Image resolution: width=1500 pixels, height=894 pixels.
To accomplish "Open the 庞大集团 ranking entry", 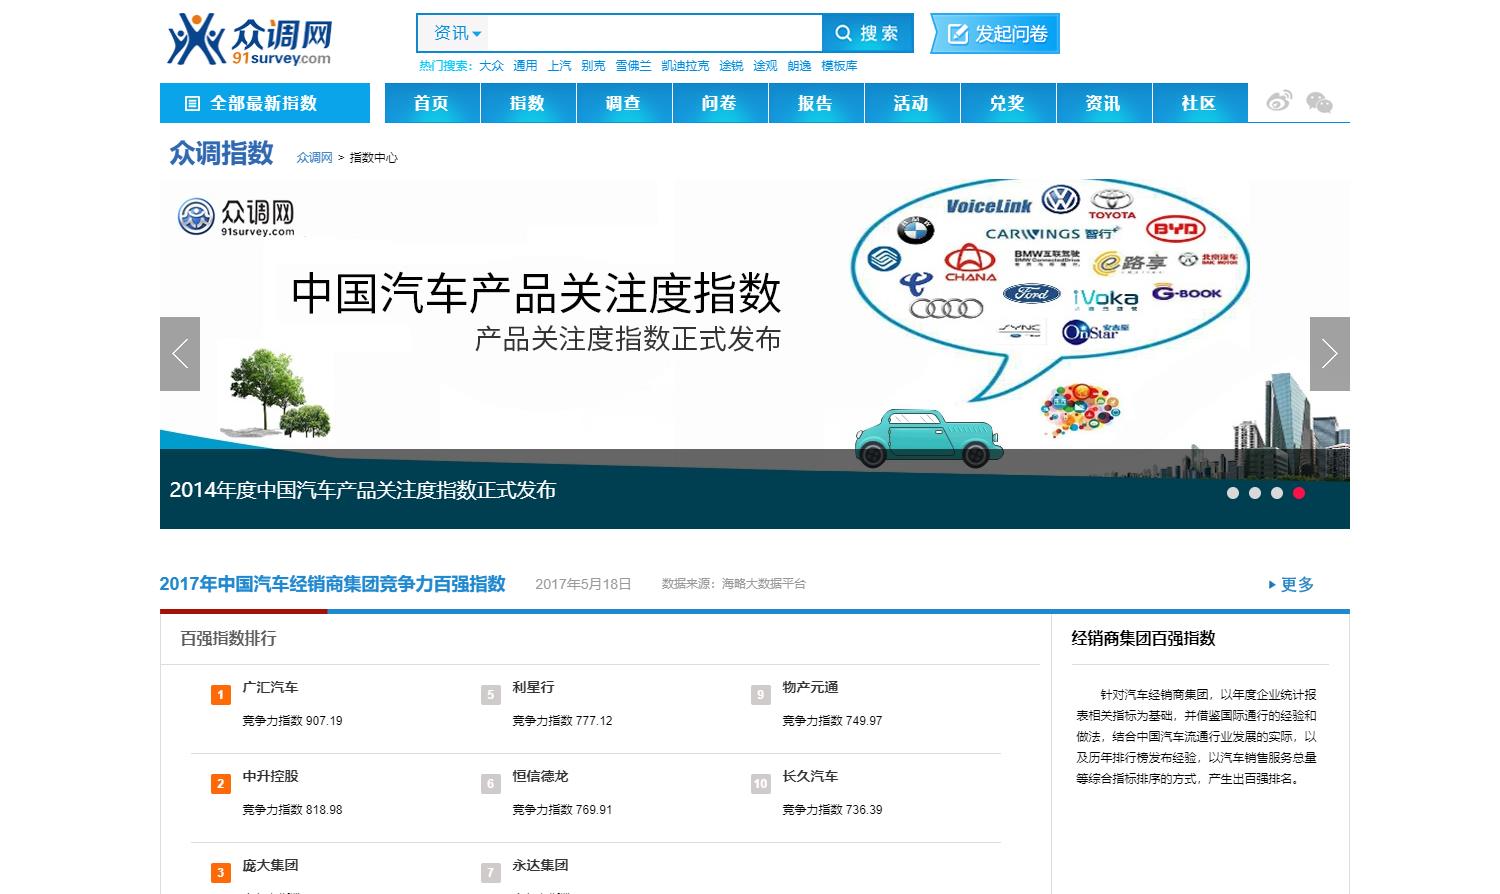I will point(270,866).
